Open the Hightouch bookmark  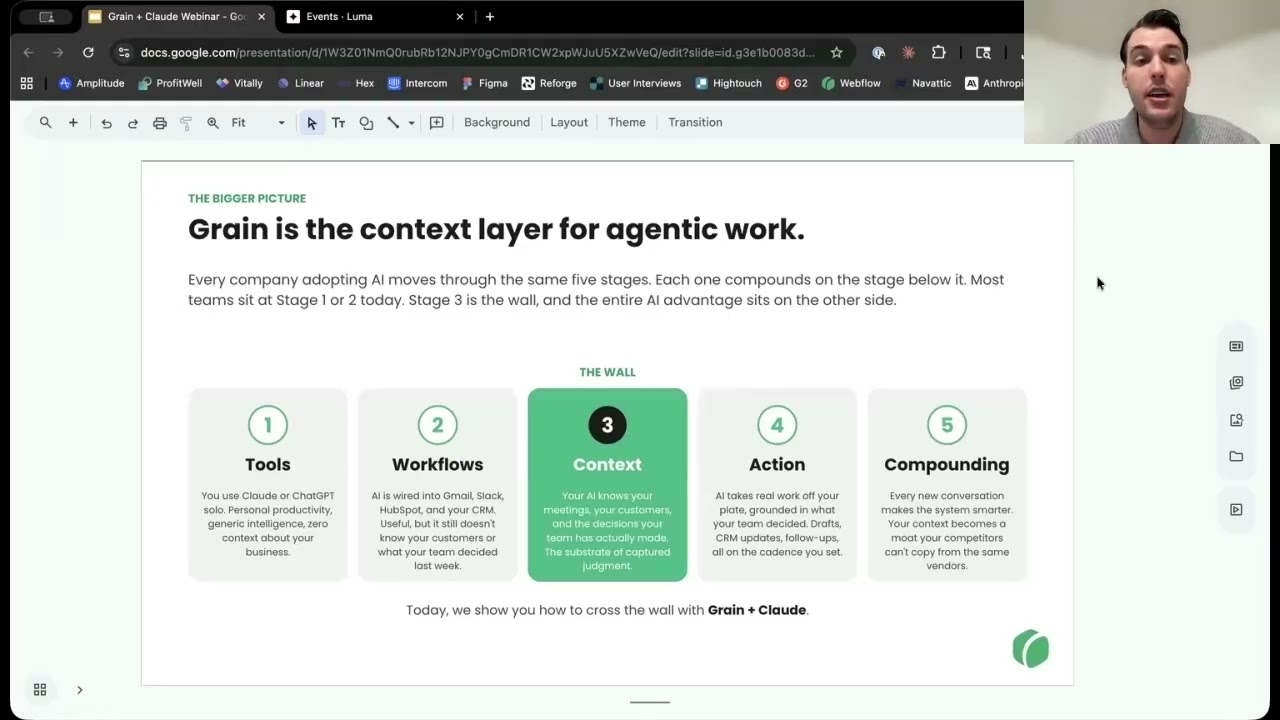(729, 83)
